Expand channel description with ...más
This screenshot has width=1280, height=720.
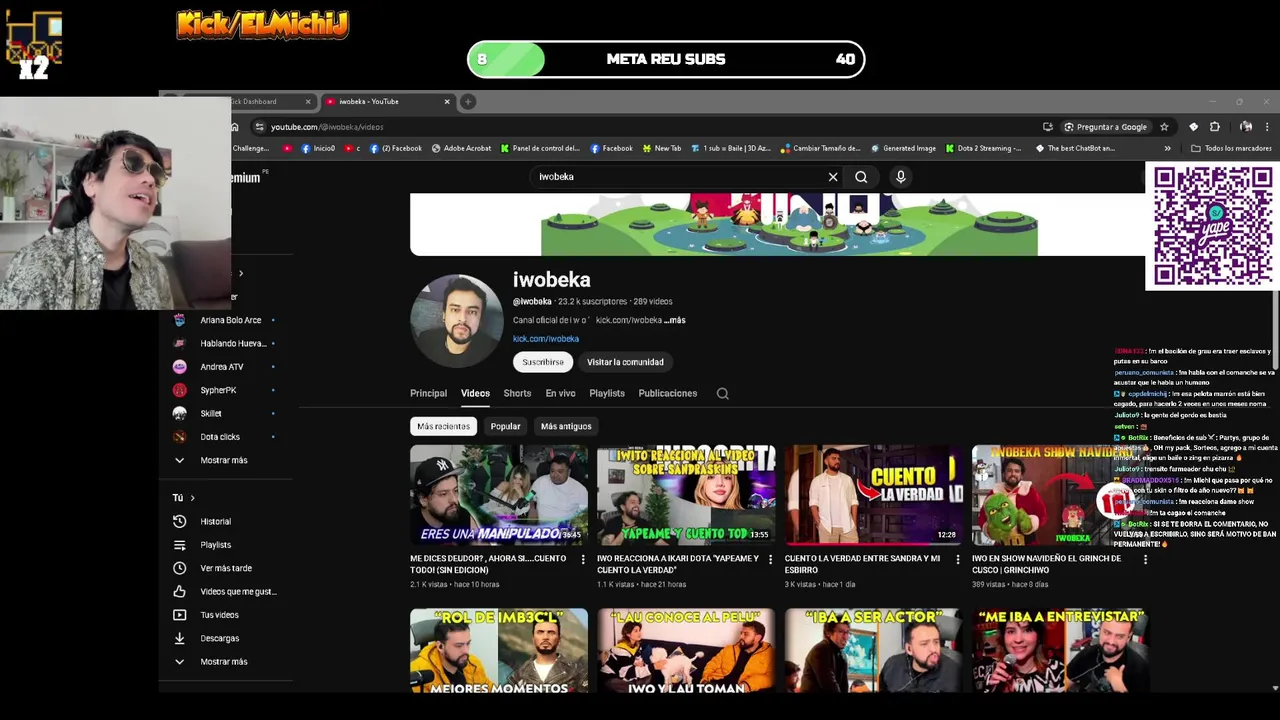pyautogui.click(x=674, y=320)
